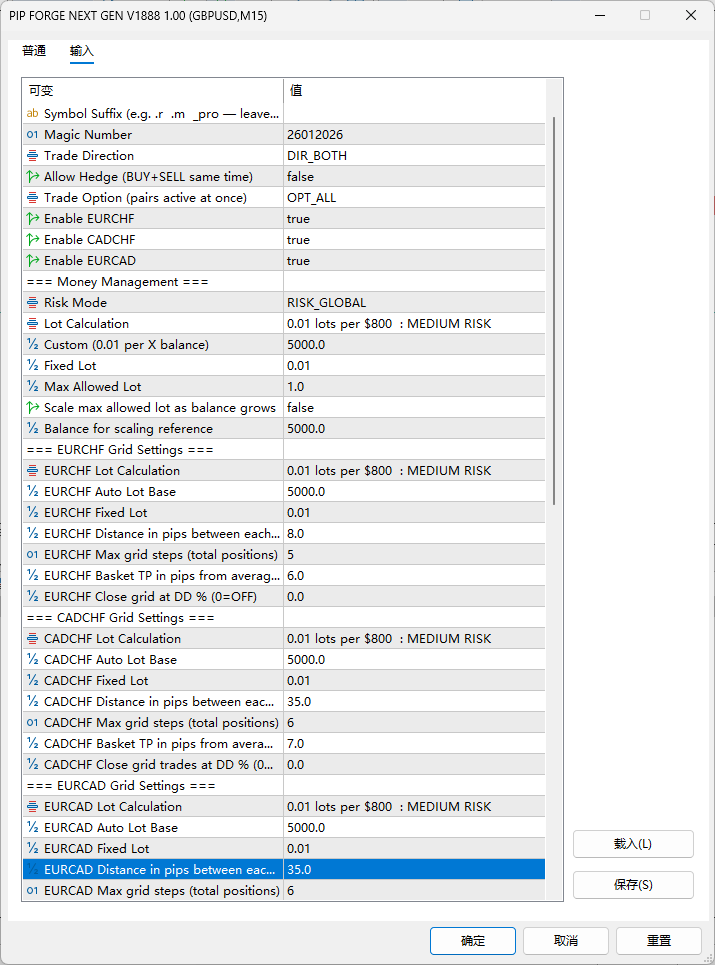This screenshot has width=715, height=965.
Task: Click the integer icon beside EURCAD Max grid steps
Action: click(x=33, y=891)
